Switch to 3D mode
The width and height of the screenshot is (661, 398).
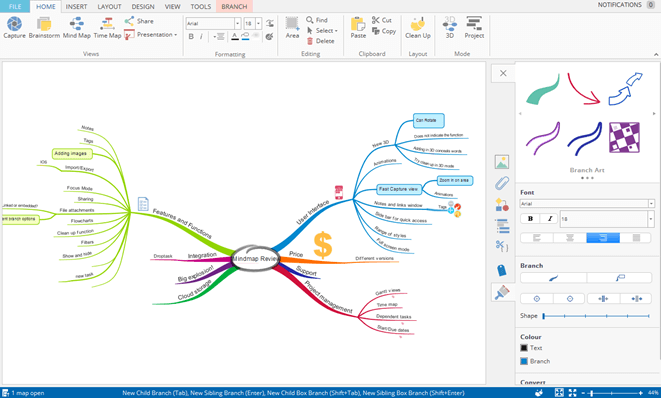coord(450,27)
